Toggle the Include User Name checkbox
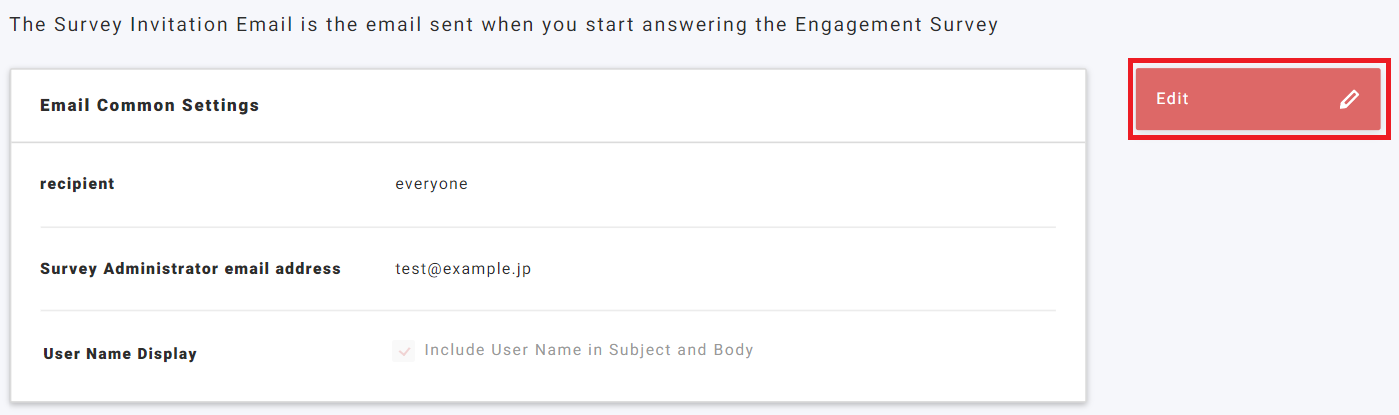 [x=404, y=351]
